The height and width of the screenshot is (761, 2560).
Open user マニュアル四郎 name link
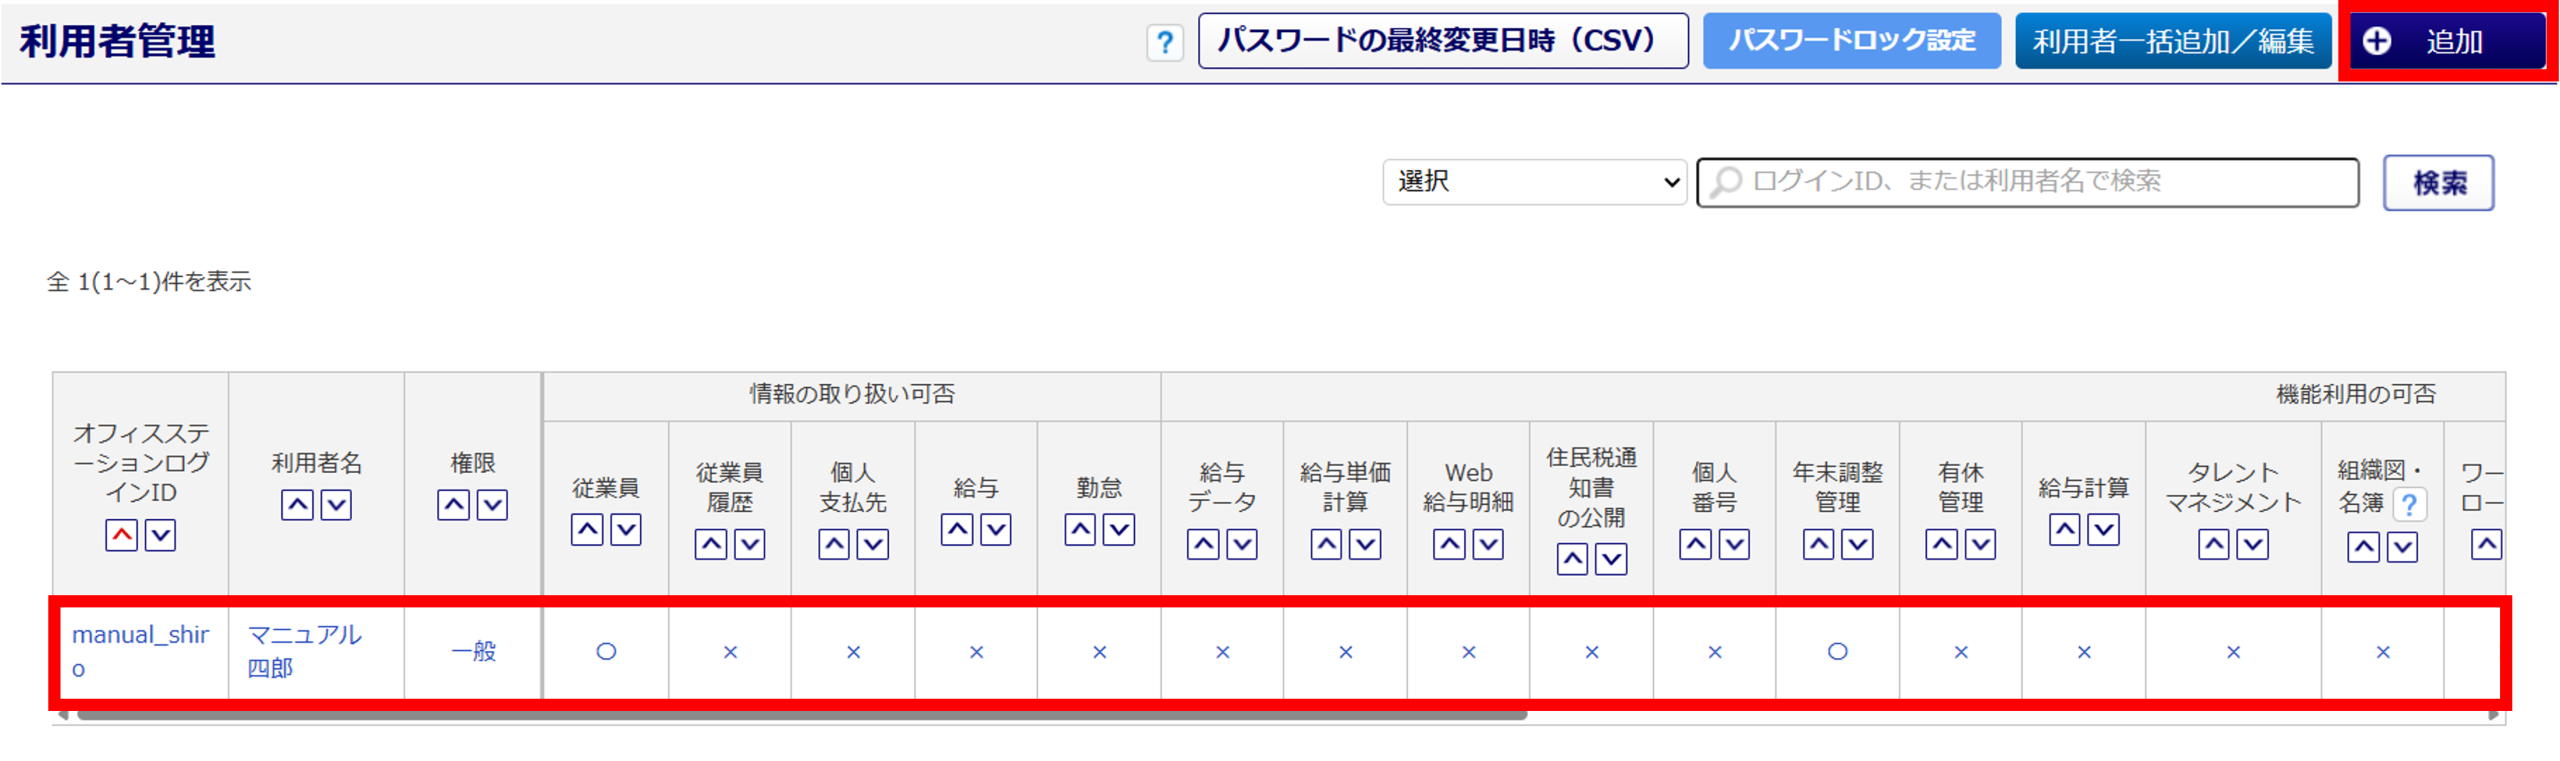point(305,651)
